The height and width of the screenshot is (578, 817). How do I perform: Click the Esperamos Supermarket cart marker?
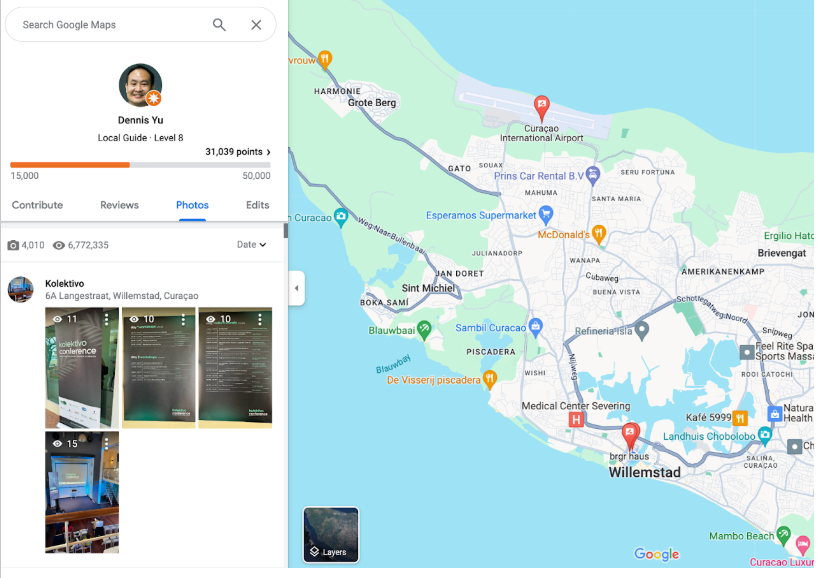[546, 214]
